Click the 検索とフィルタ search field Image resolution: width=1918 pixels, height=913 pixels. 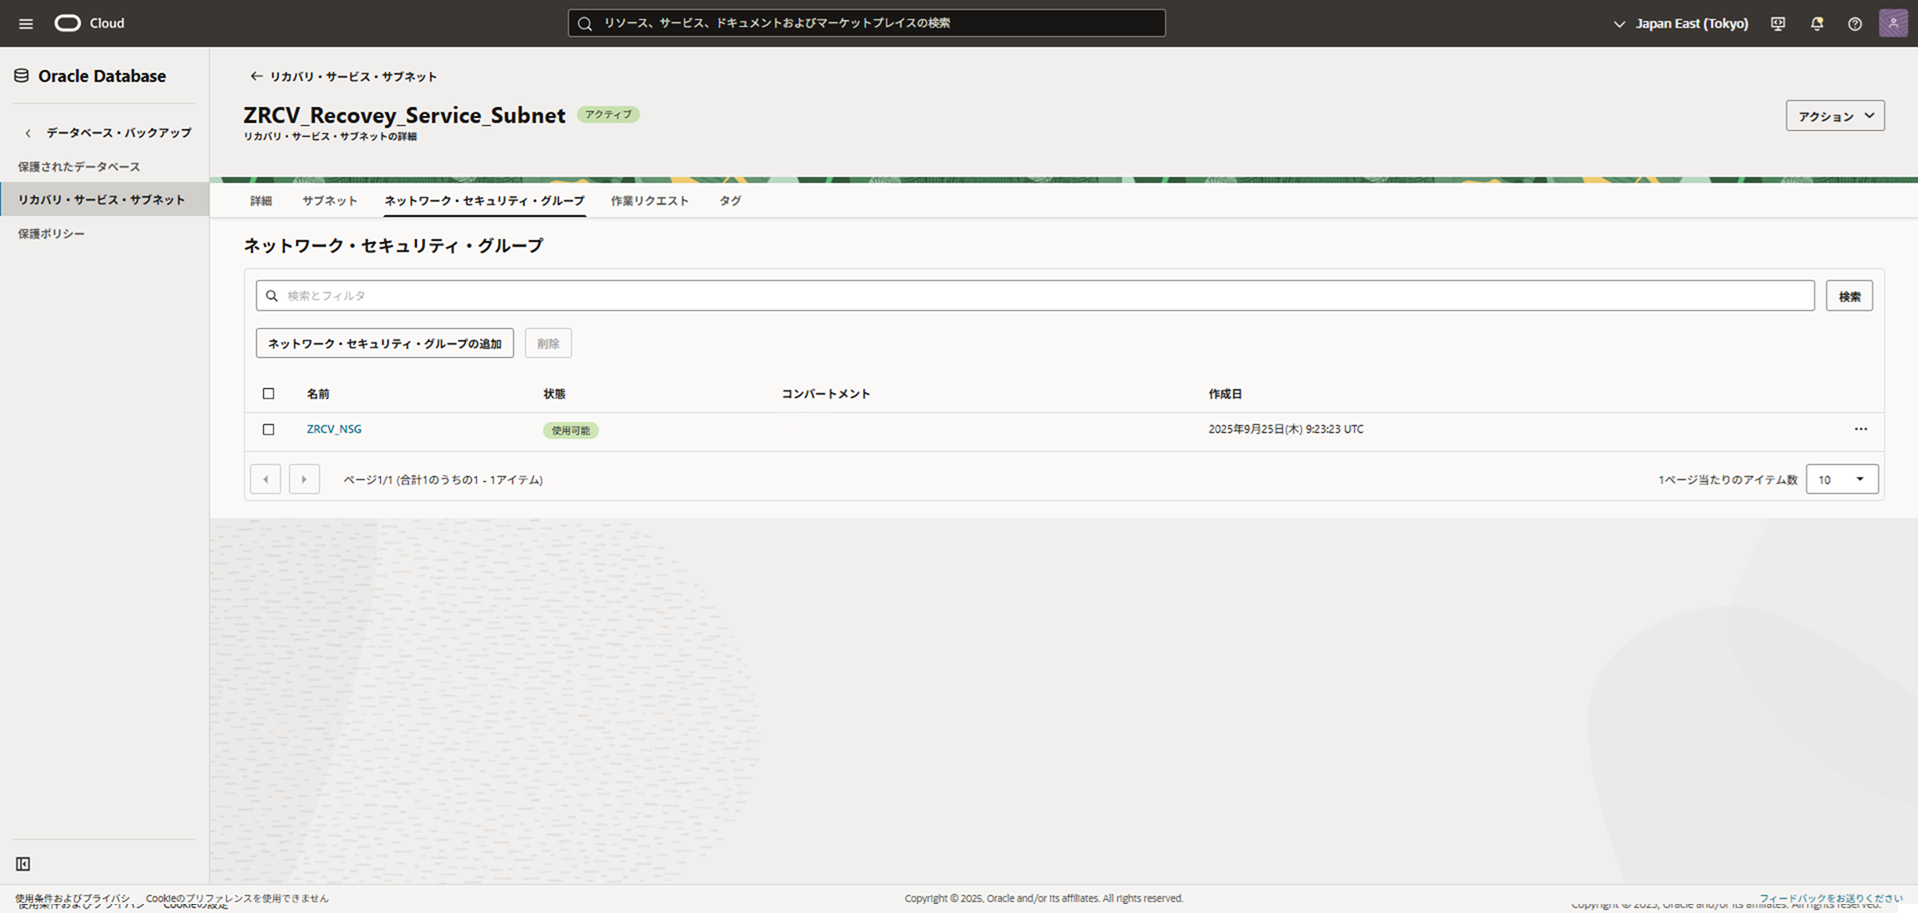click(x=1035, y=296)
